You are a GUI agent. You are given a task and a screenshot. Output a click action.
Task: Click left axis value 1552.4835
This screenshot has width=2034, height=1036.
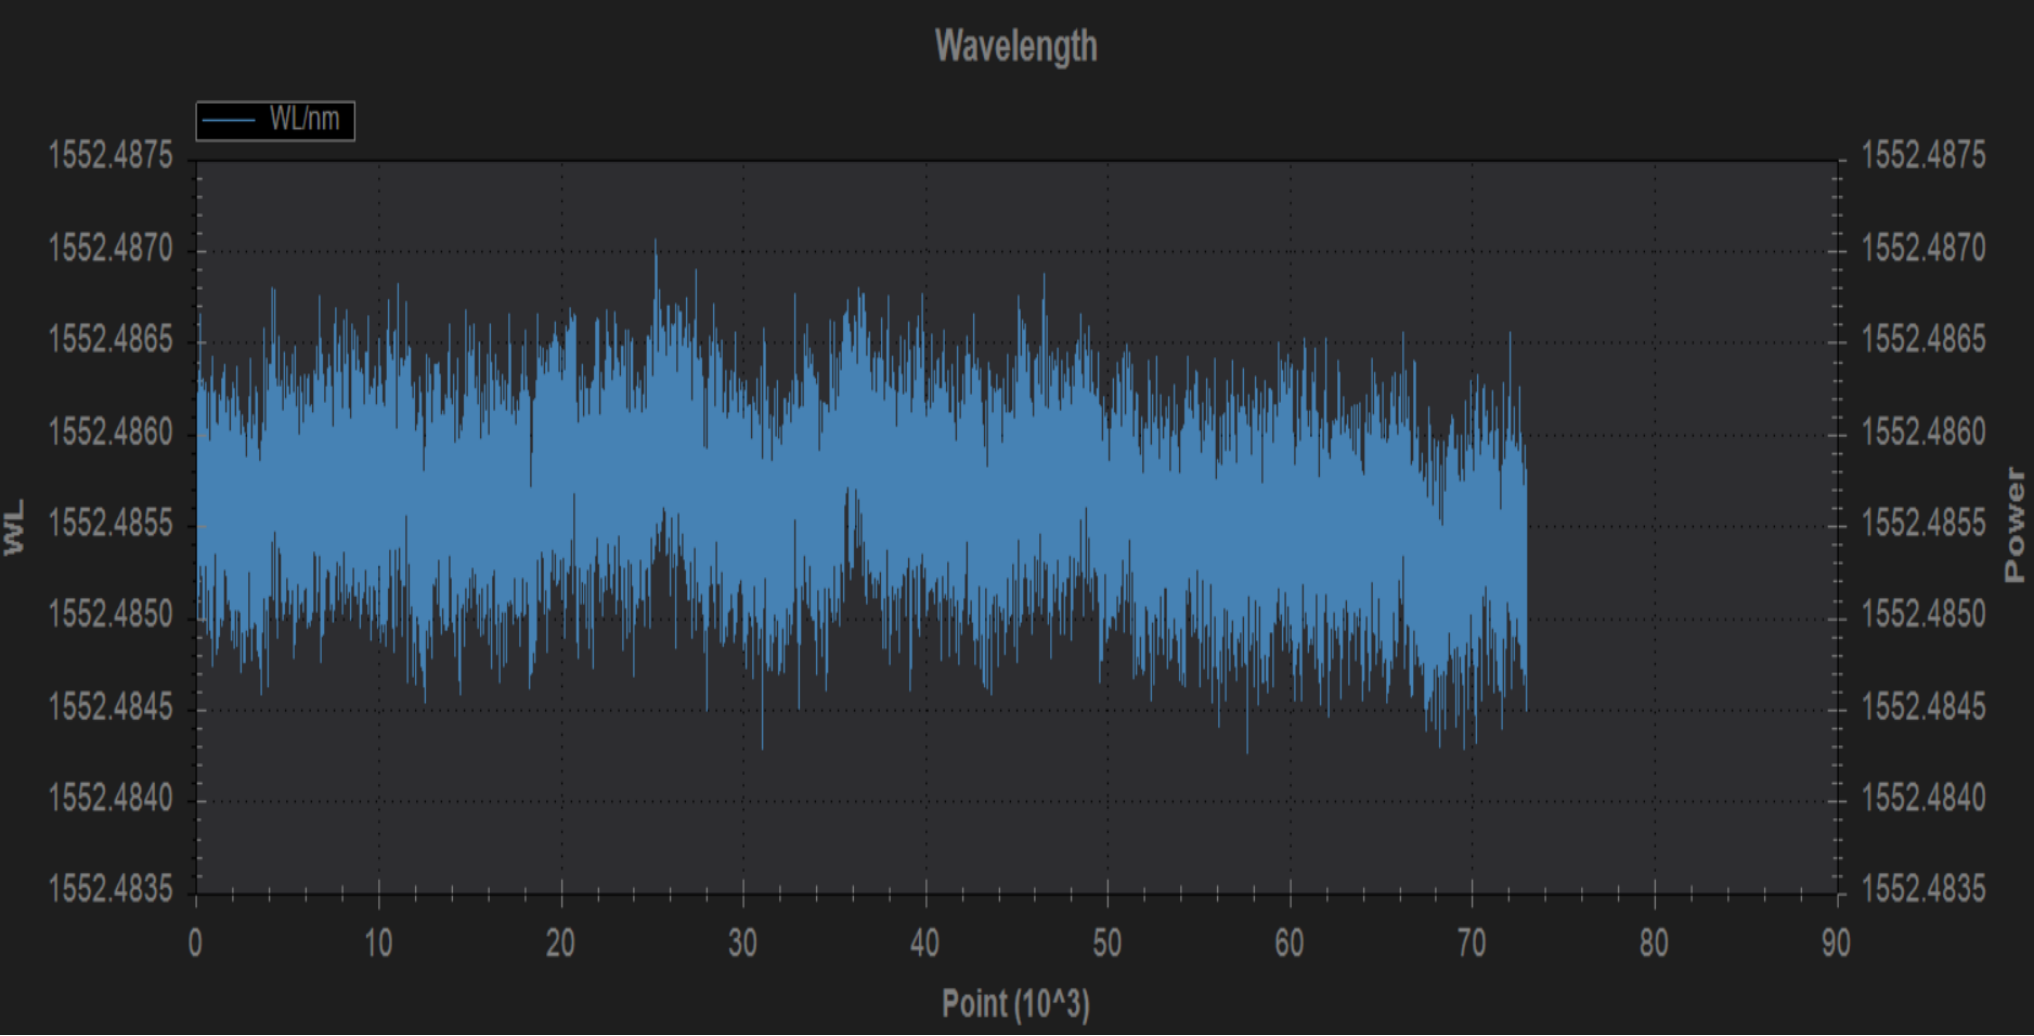point(110,888)
